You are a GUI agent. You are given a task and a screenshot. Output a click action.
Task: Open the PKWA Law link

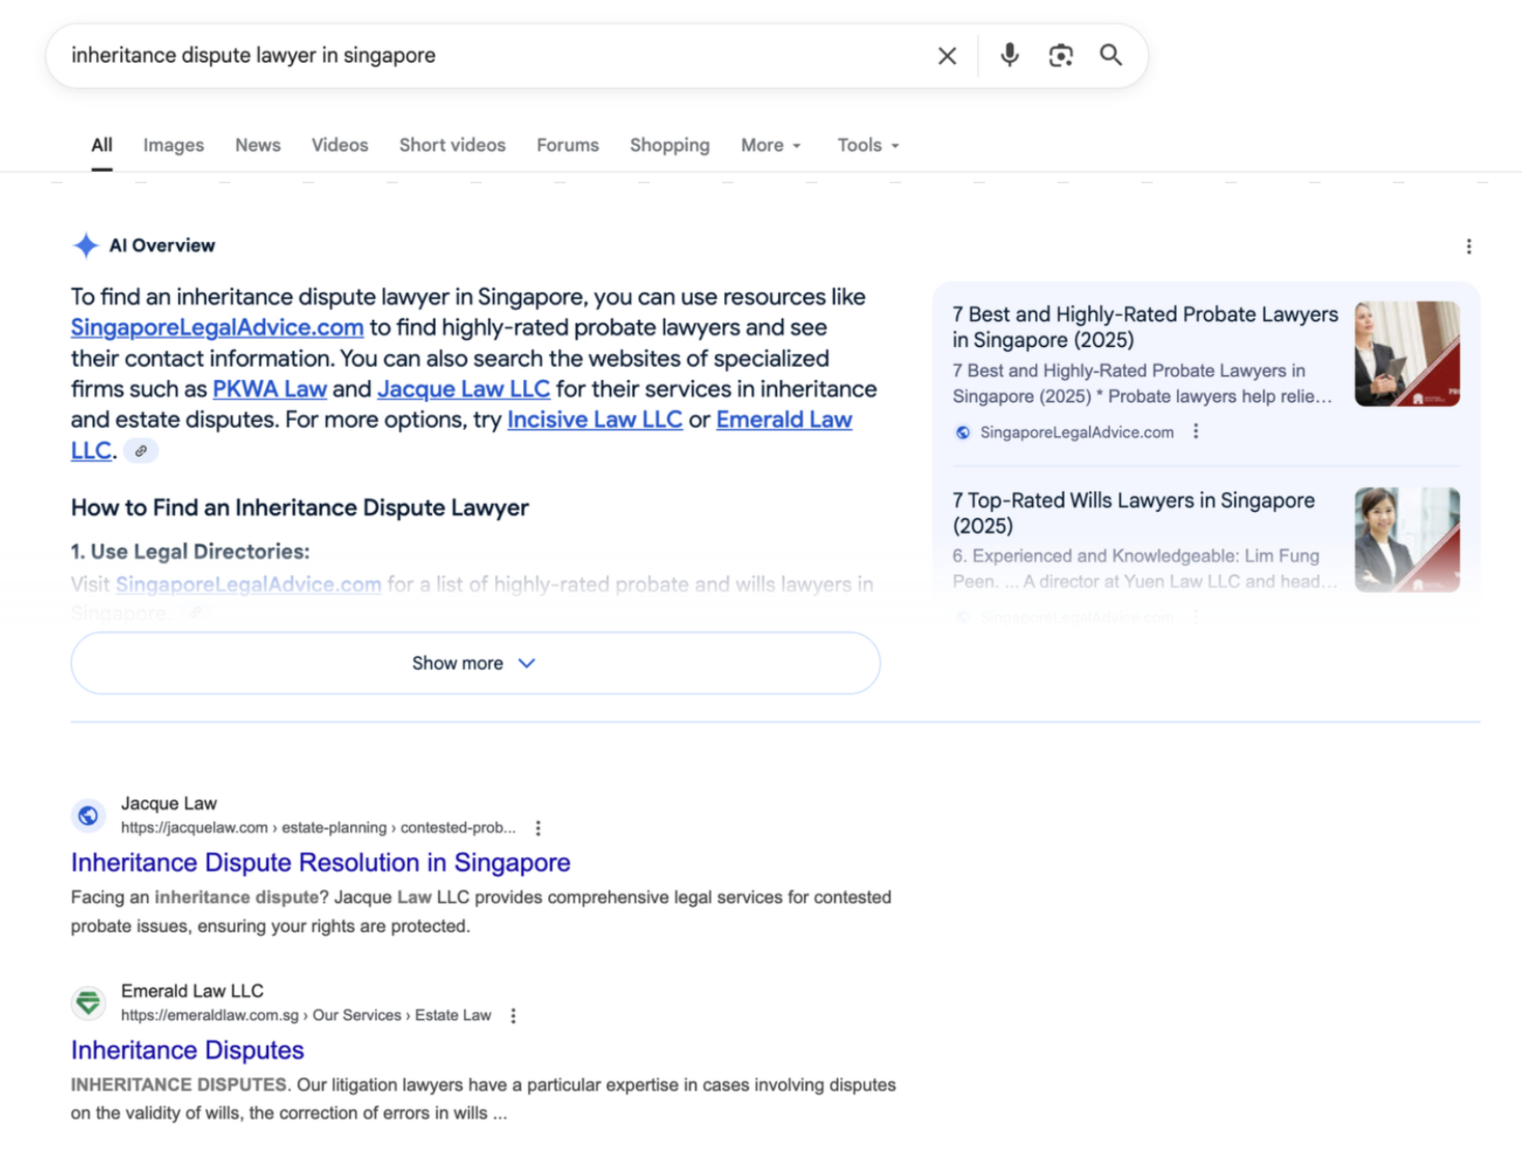click(x=269, y=389)
